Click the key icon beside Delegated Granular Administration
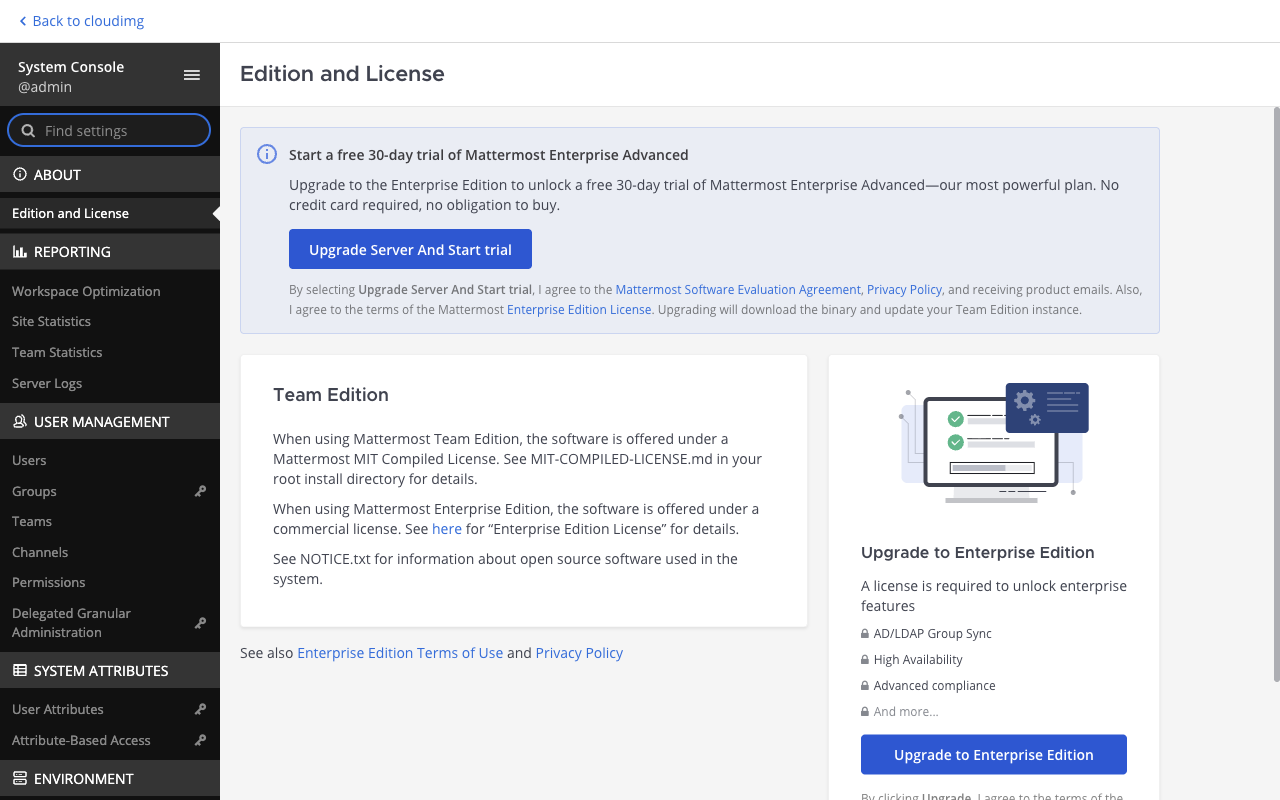This screenshot has width=1280, height=800. point(200,623)
